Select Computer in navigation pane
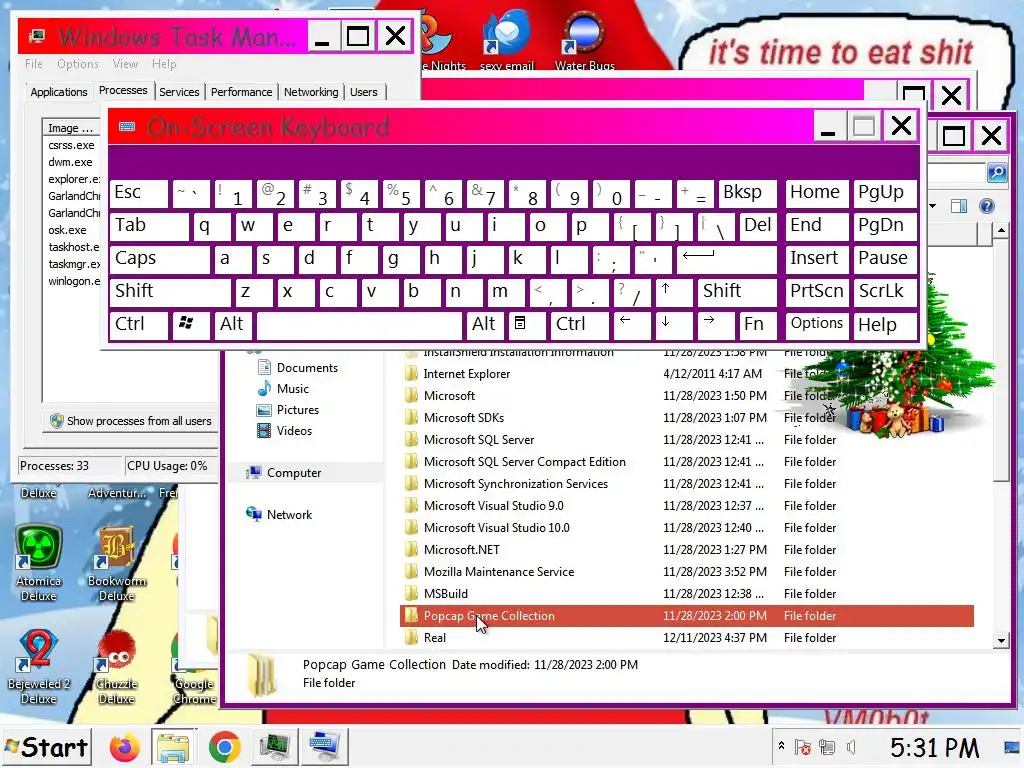1024x768 pixels. 283,473
